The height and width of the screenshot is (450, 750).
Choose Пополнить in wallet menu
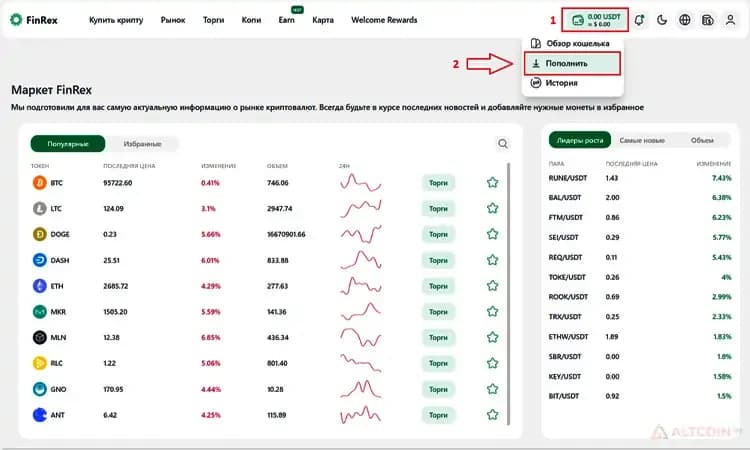point(572,64)
